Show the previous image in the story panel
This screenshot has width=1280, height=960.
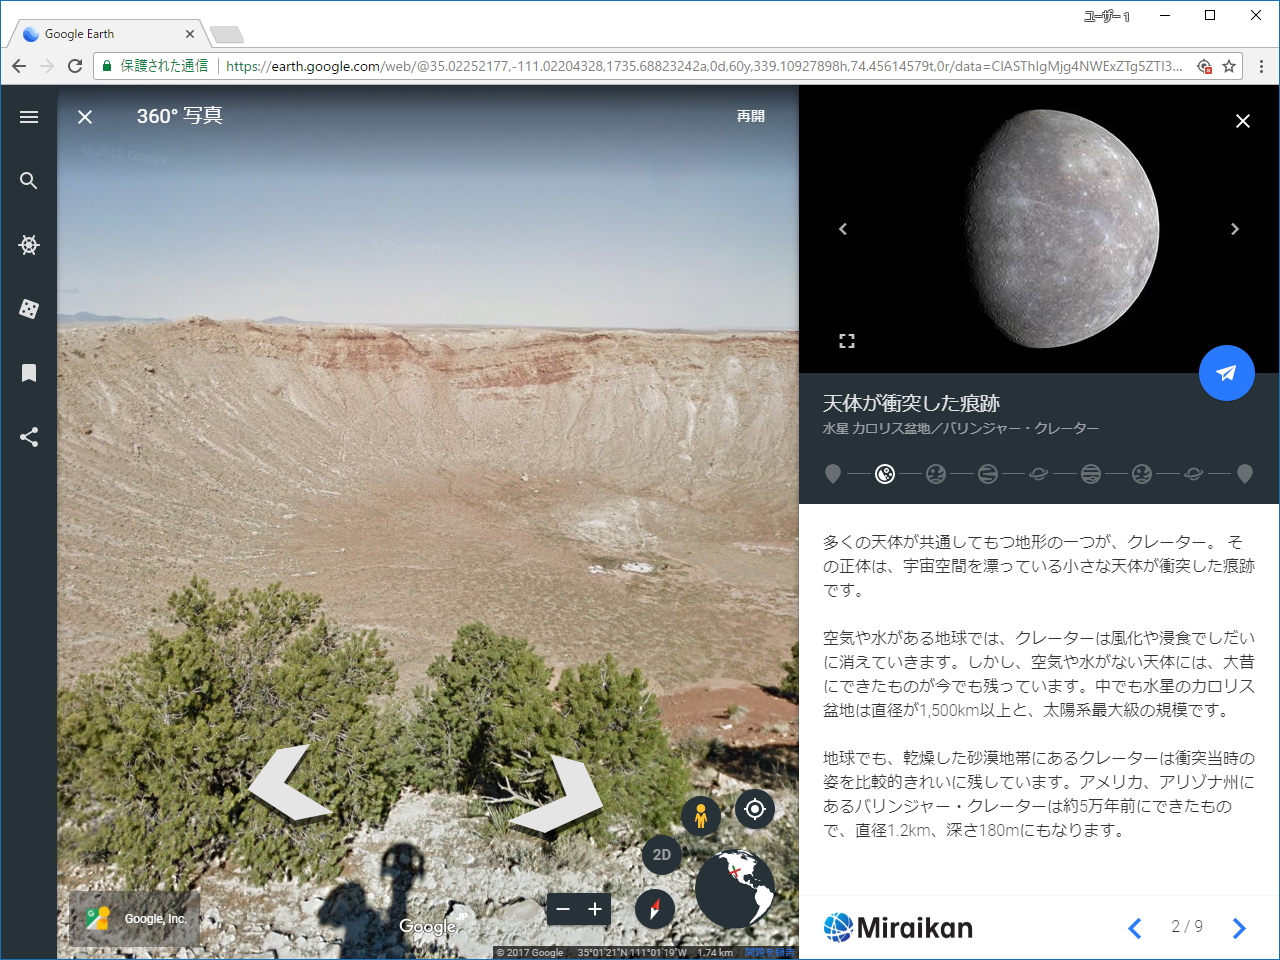point(843,229)
